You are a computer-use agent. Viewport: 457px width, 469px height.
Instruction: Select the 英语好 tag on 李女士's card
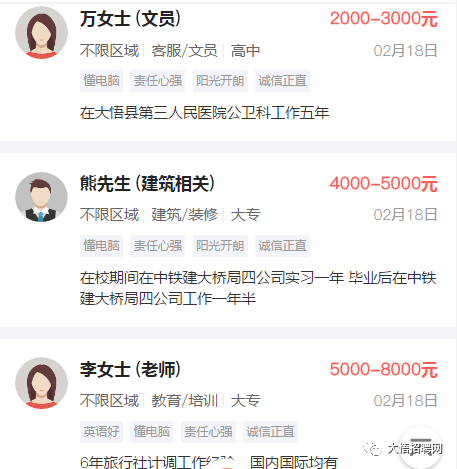(x=101, y=432)
